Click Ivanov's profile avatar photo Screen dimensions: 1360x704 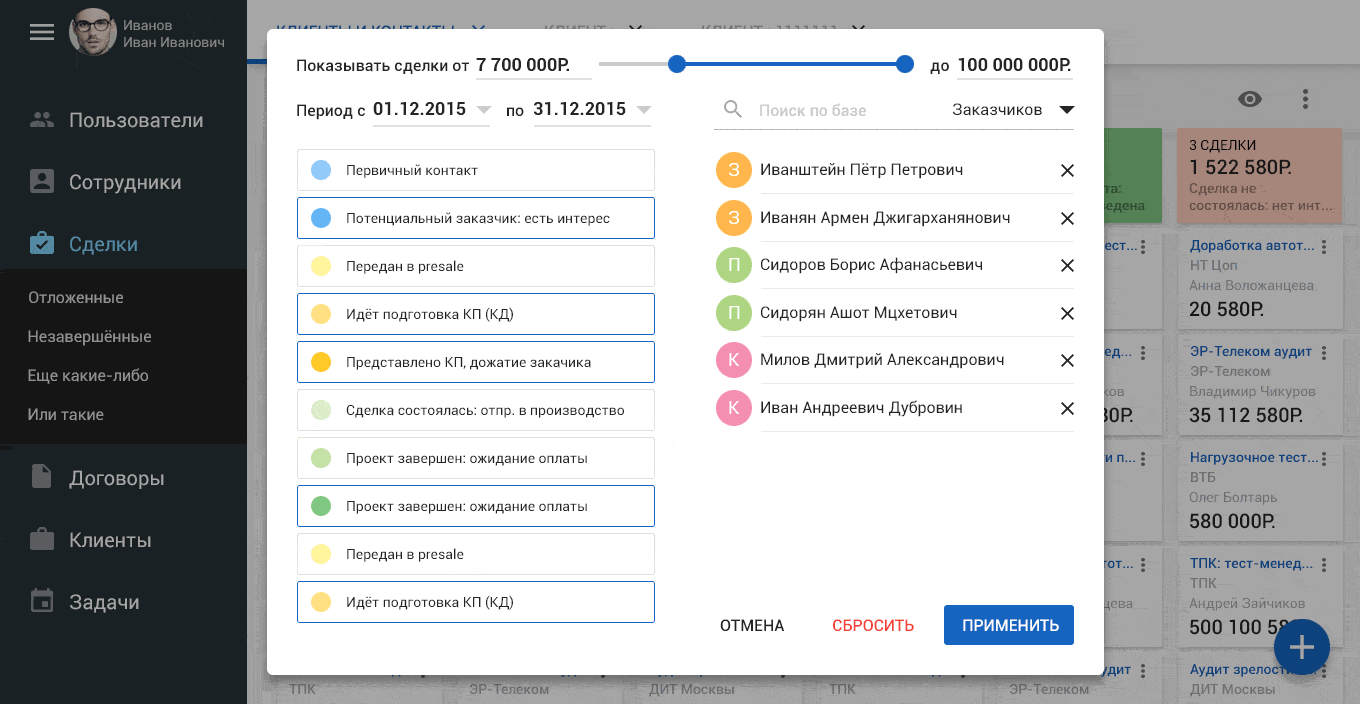point(93,32)
